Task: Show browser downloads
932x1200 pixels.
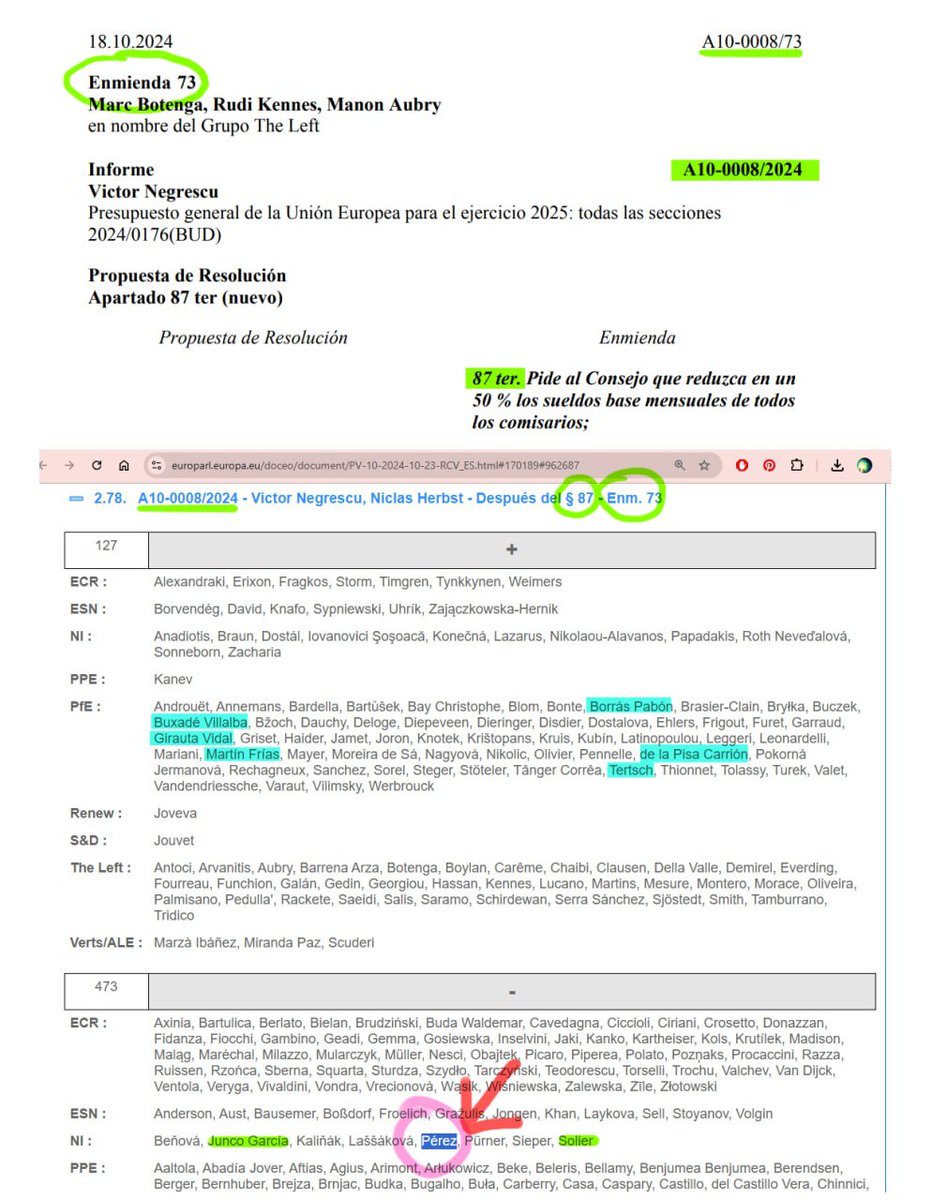Action: [837, 465]
